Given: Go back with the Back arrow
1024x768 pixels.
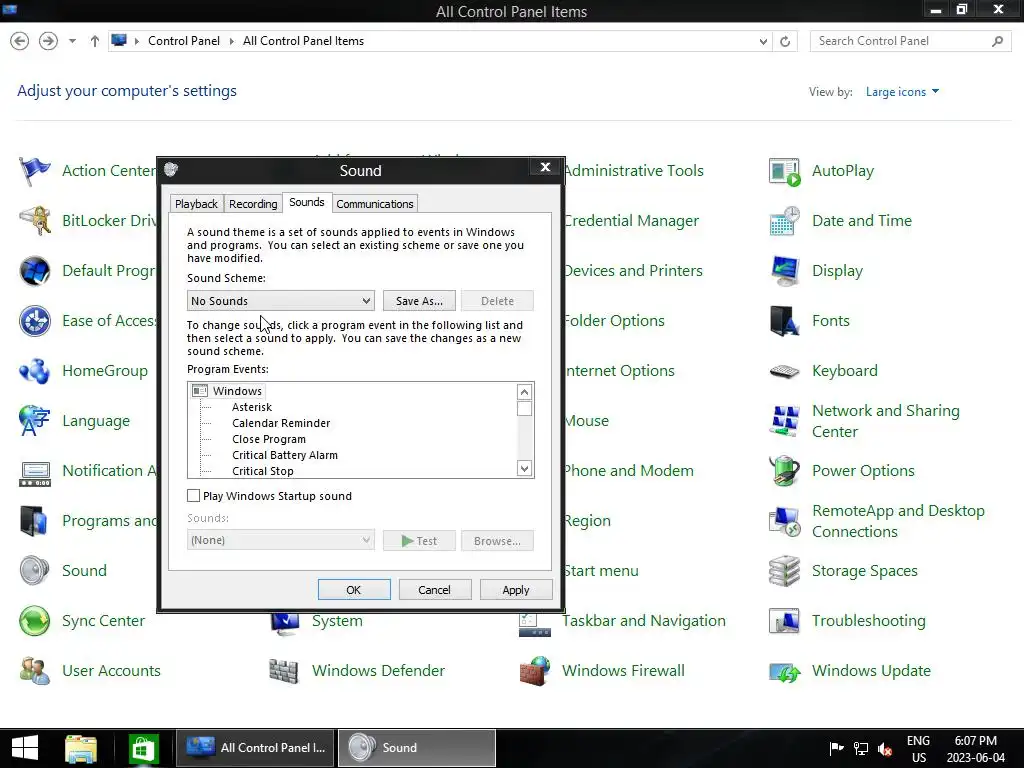Looking at the screenshot, I should click(20, 41).
